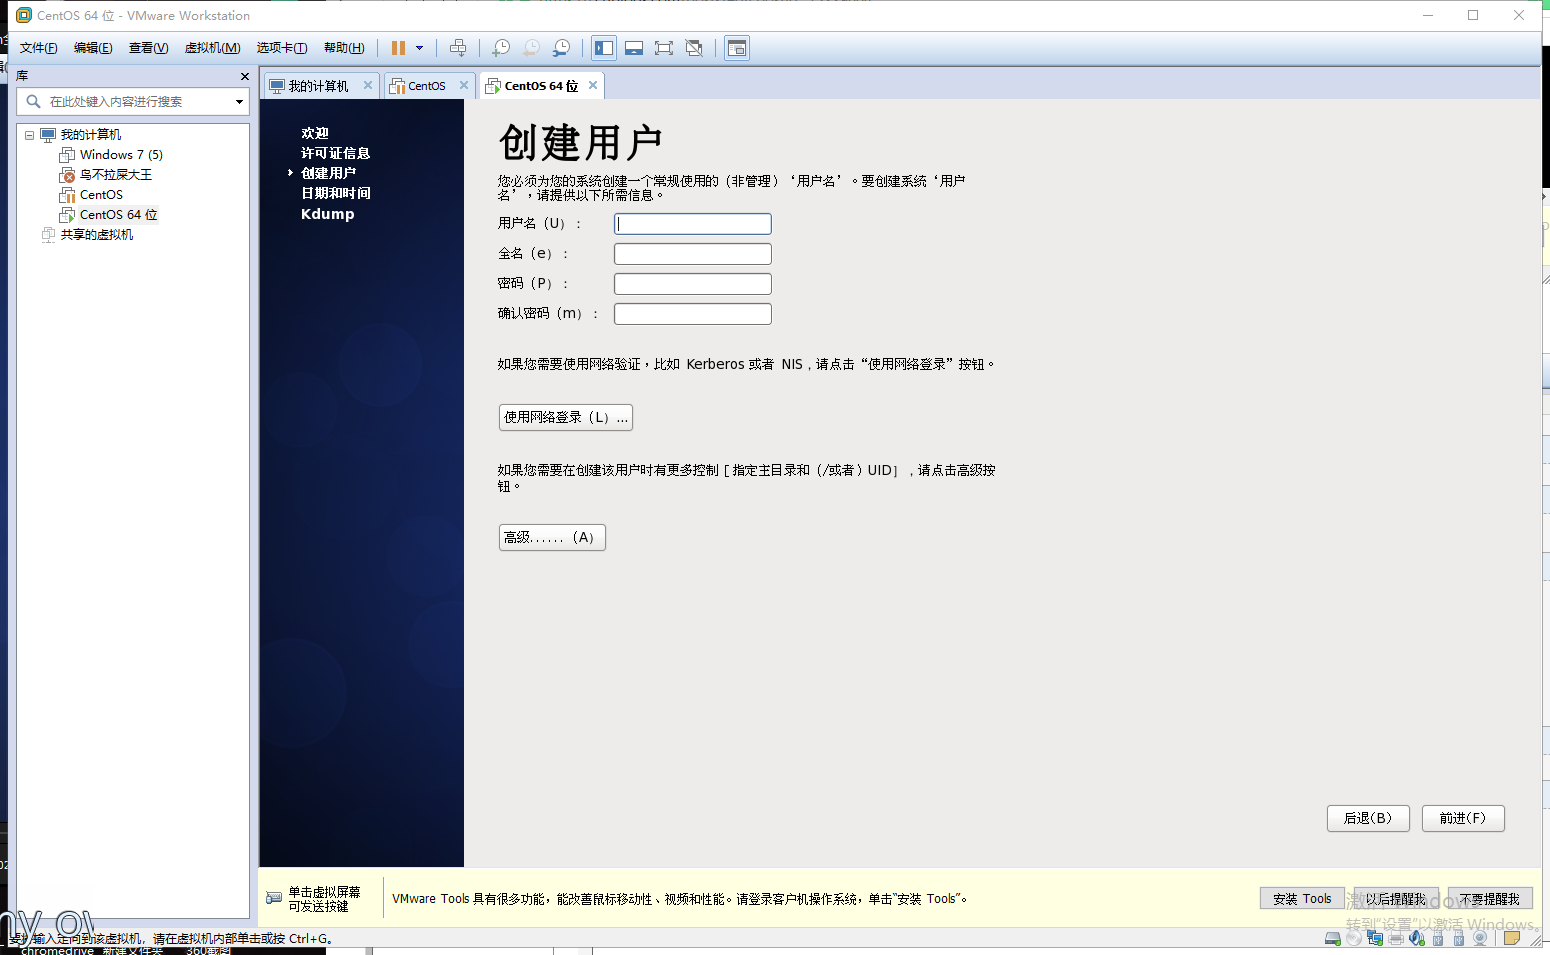This screenshot has height=955, width=1550.
Task: Enter full screen mode icon
Action: tap(664, 48)
